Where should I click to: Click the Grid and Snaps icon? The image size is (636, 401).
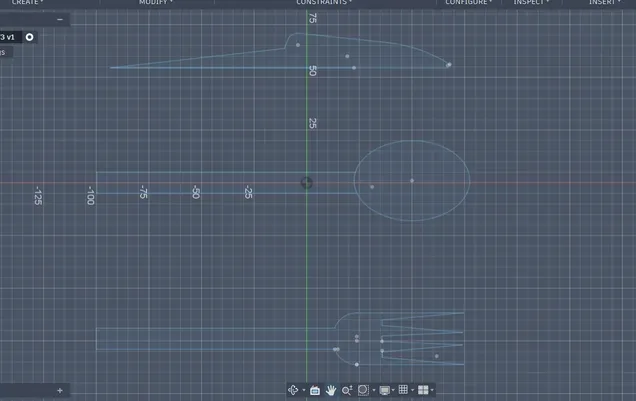[x=403, y=390]
